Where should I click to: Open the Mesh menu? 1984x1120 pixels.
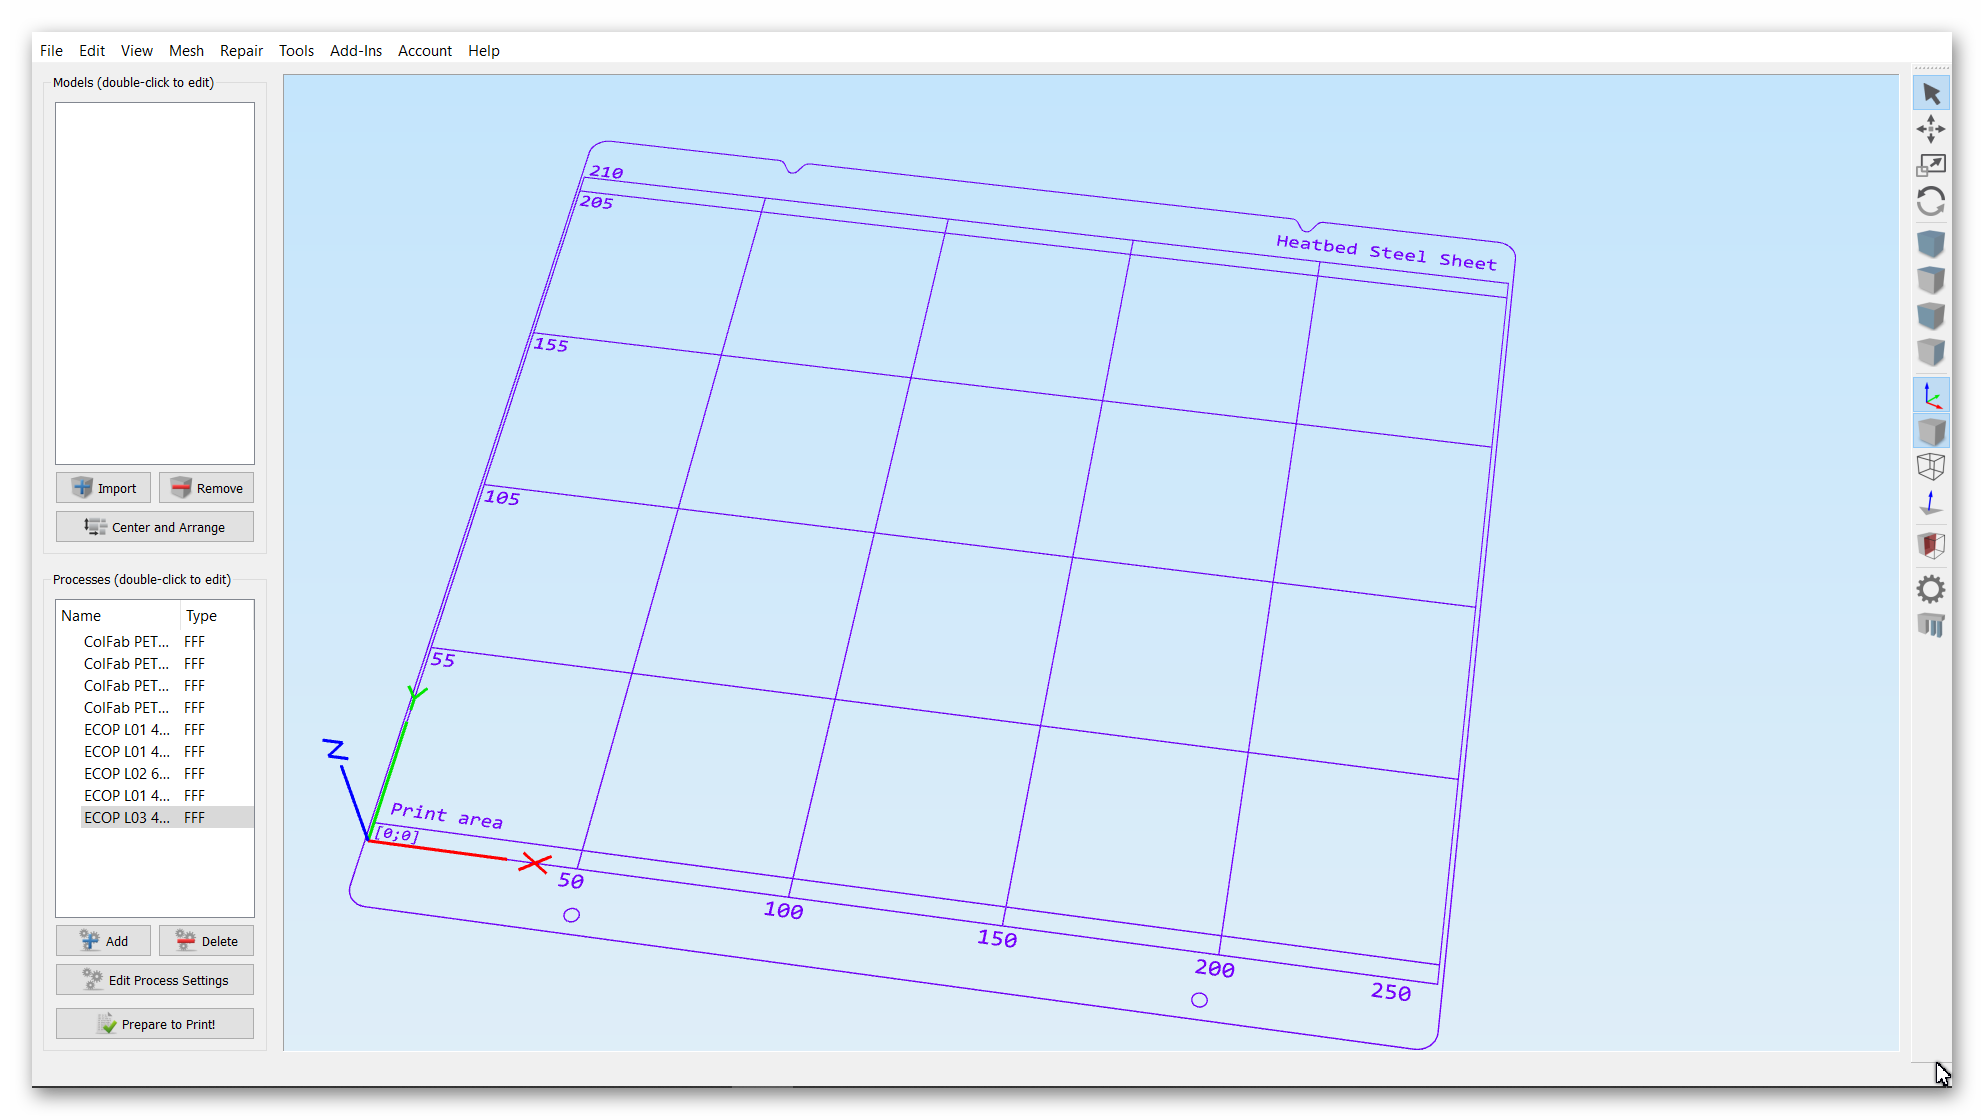point(186,50)
